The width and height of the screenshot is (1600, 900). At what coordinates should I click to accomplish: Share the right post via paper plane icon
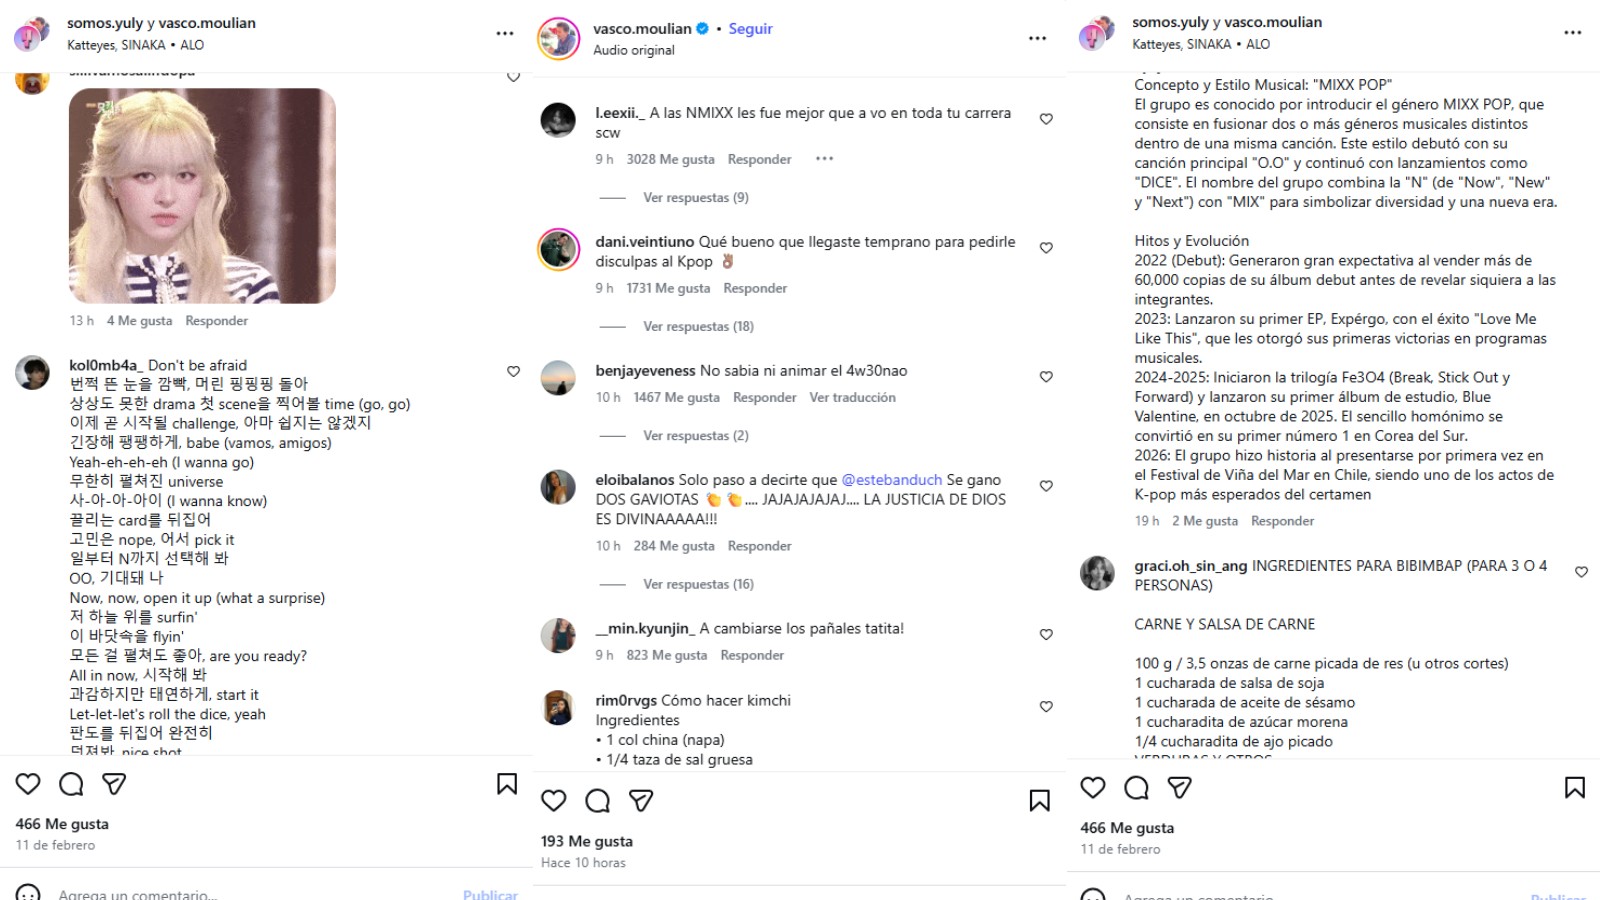(x=1180, y=788)
